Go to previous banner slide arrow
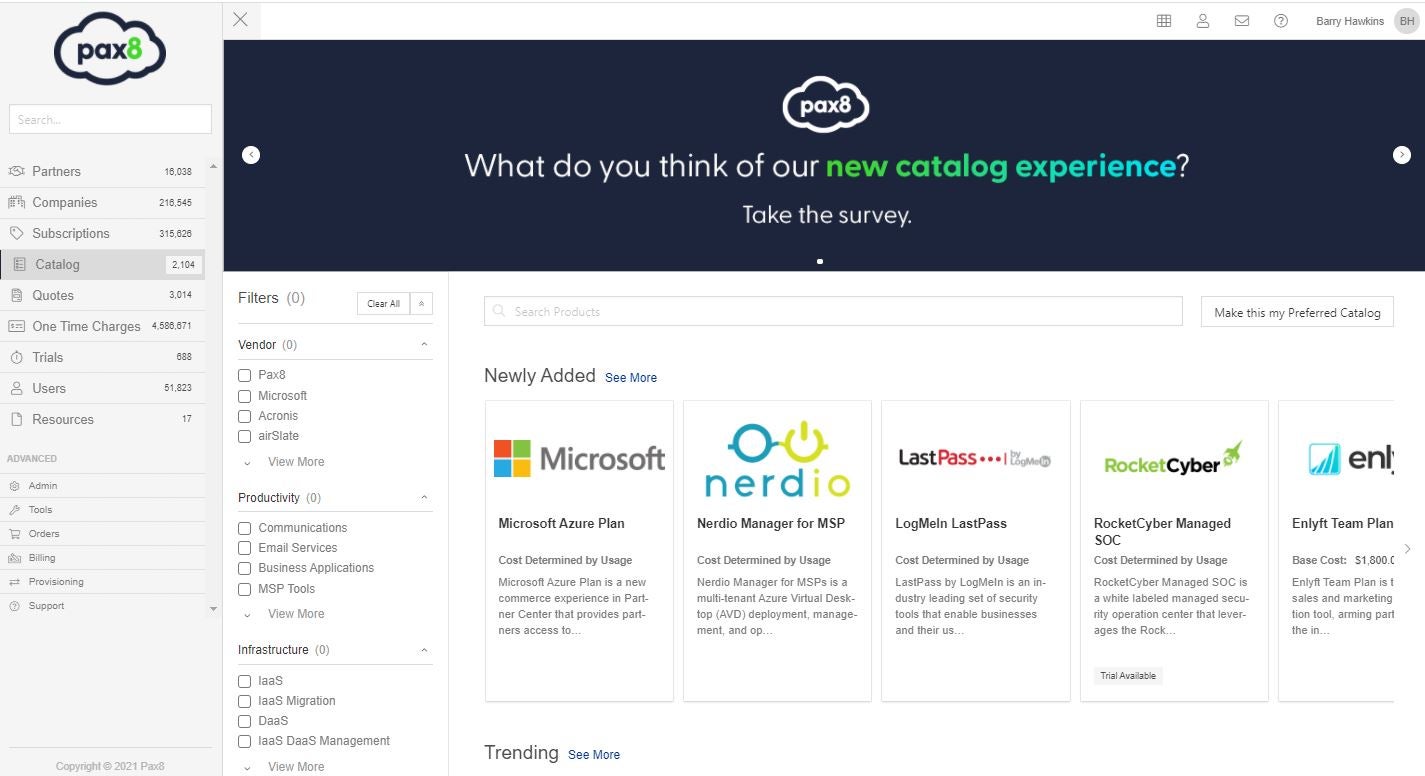Viewport: 1425px width, 776px height. coord(251,155)
